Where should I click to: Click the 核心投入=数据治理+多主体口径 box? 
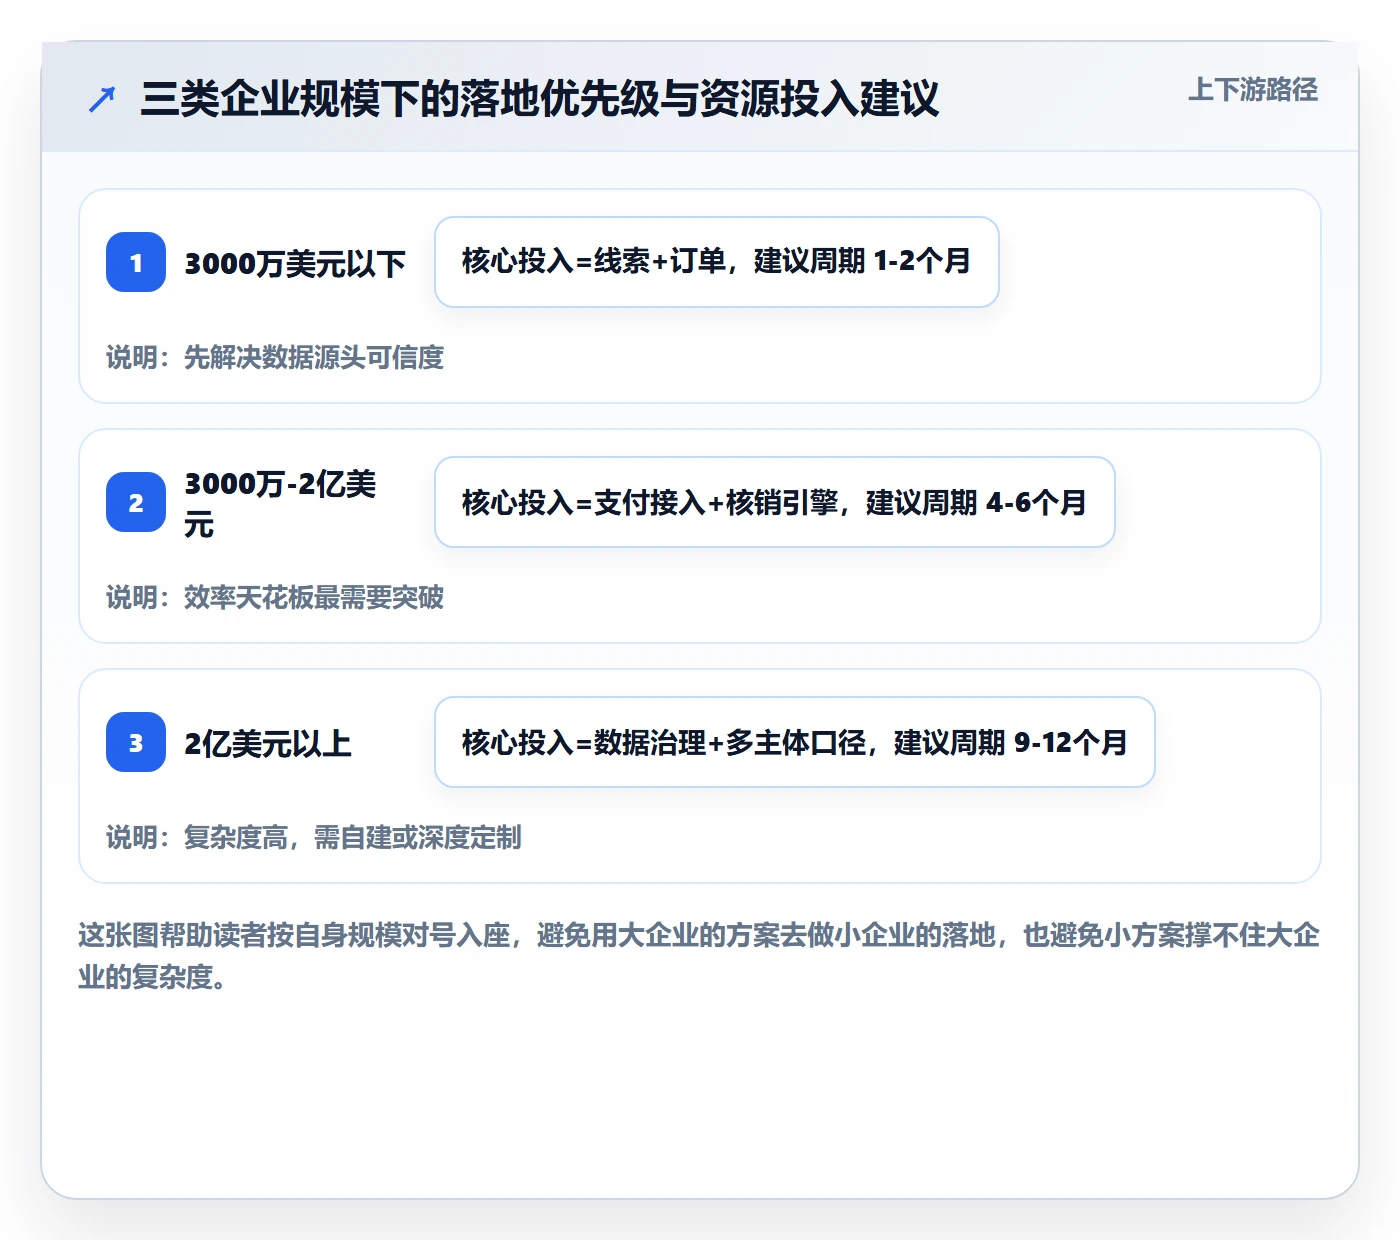(795, 742)
